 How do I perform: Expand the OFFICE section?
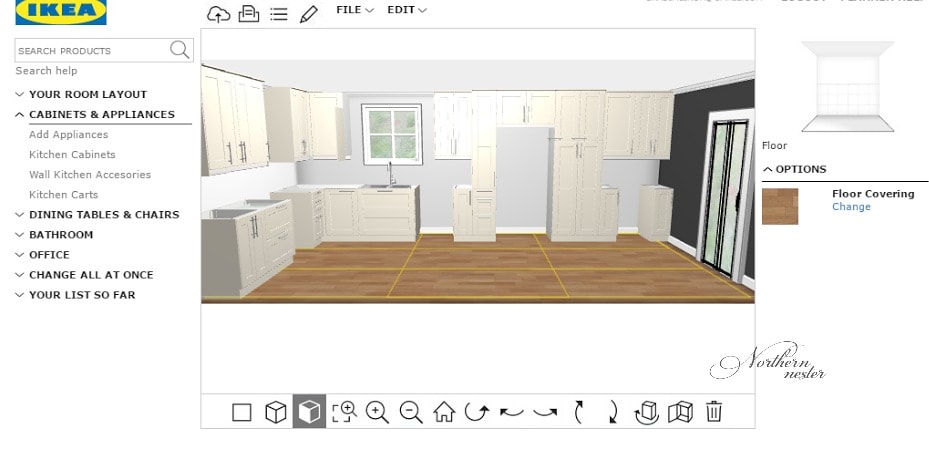point(42,255)
